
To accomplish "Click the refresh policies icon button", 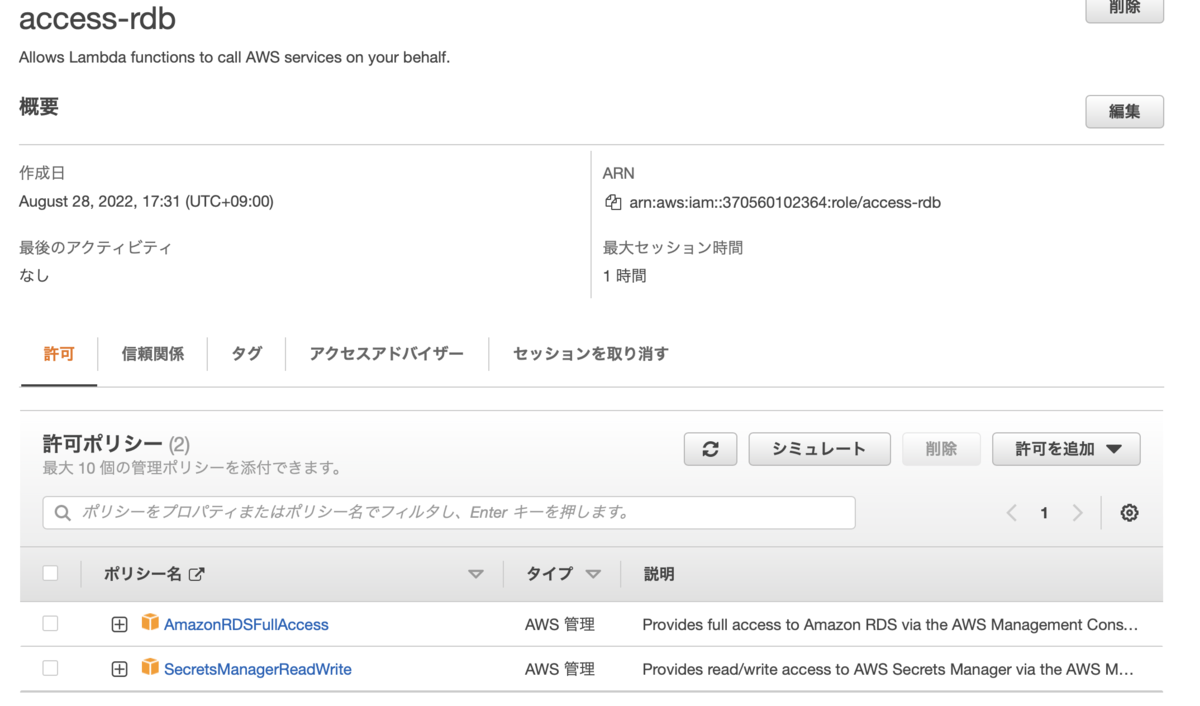I will coord(710,449).
